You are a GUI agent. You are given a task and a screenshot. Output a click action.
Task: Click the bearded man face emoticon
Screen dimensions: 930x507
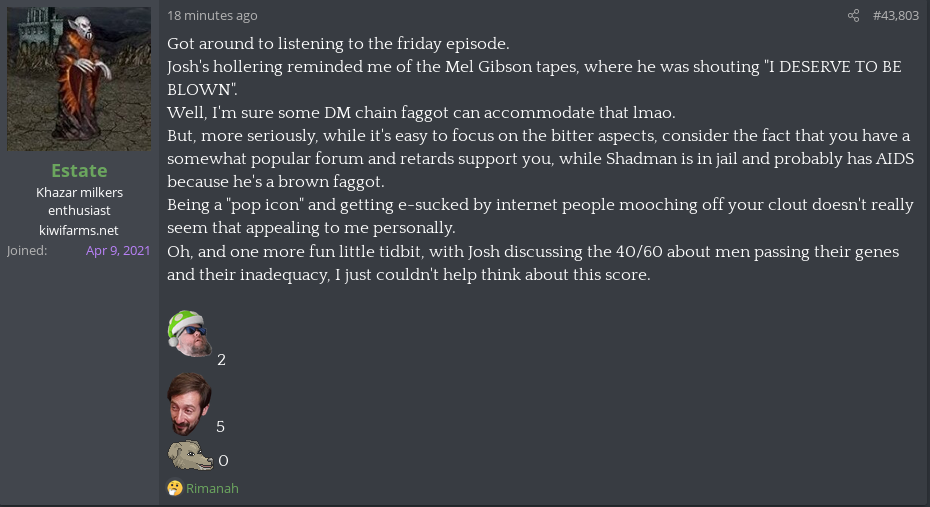189,404
